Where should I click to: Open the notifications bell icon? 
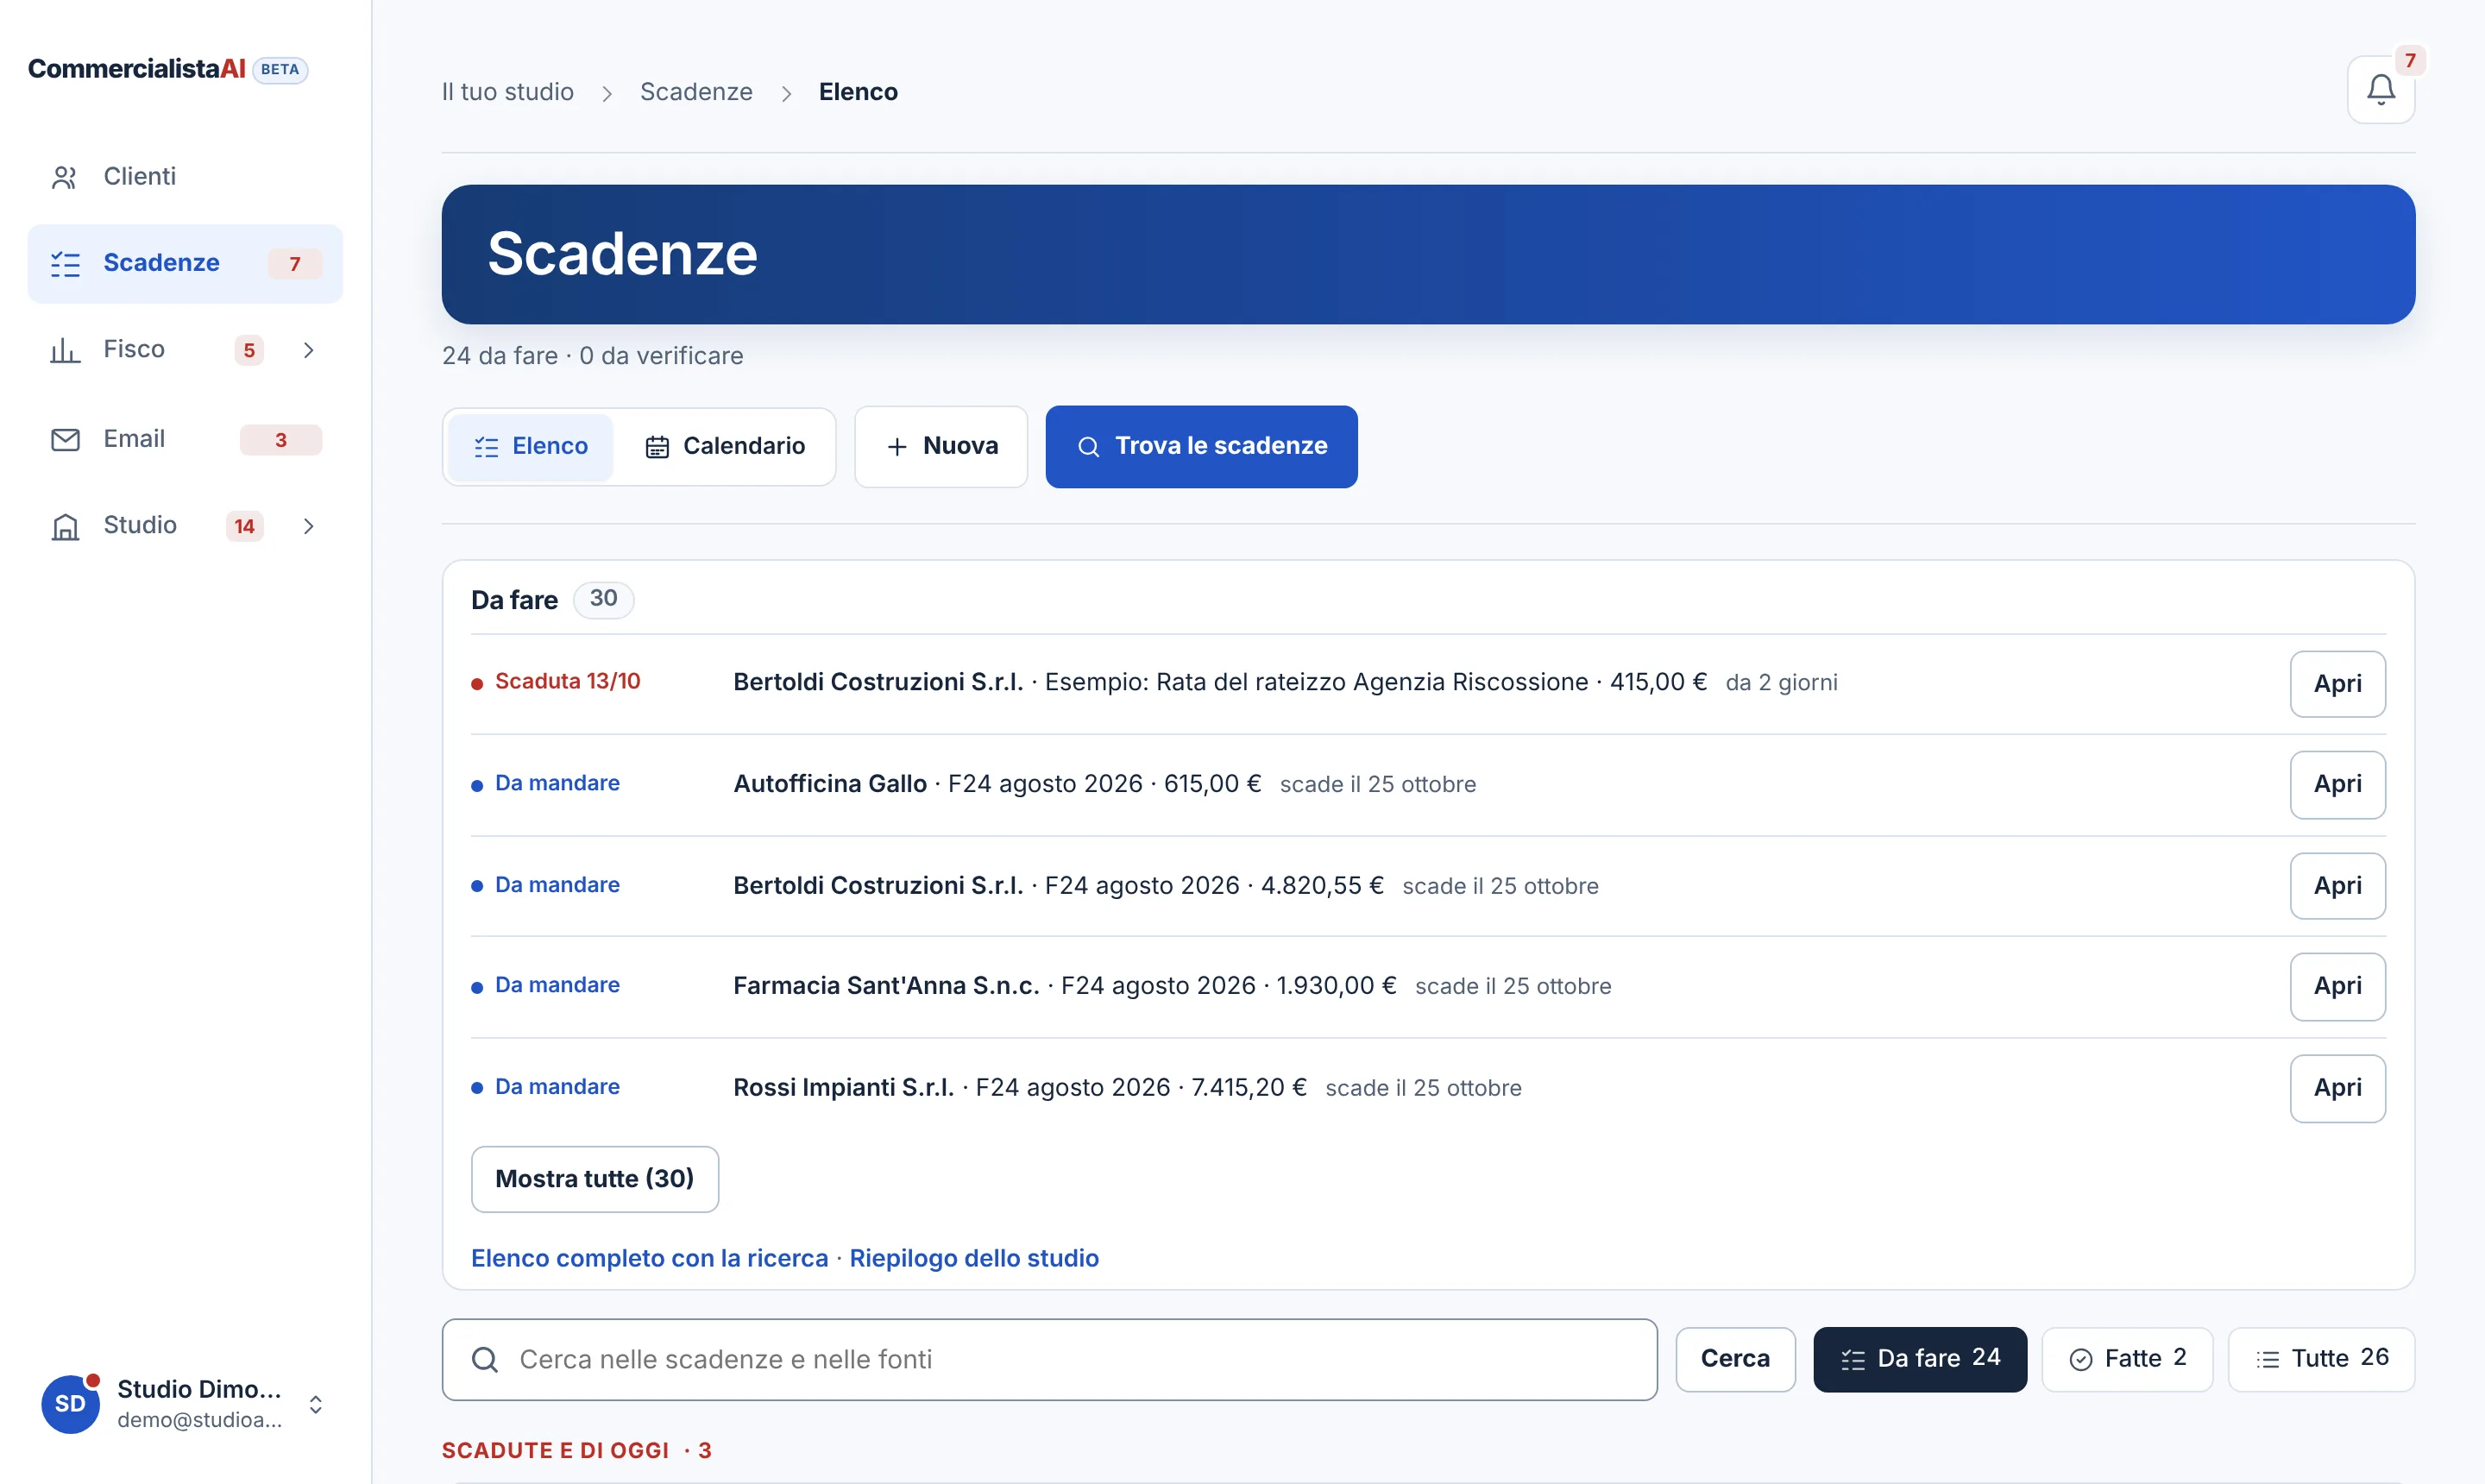[x=2380, y=90]
